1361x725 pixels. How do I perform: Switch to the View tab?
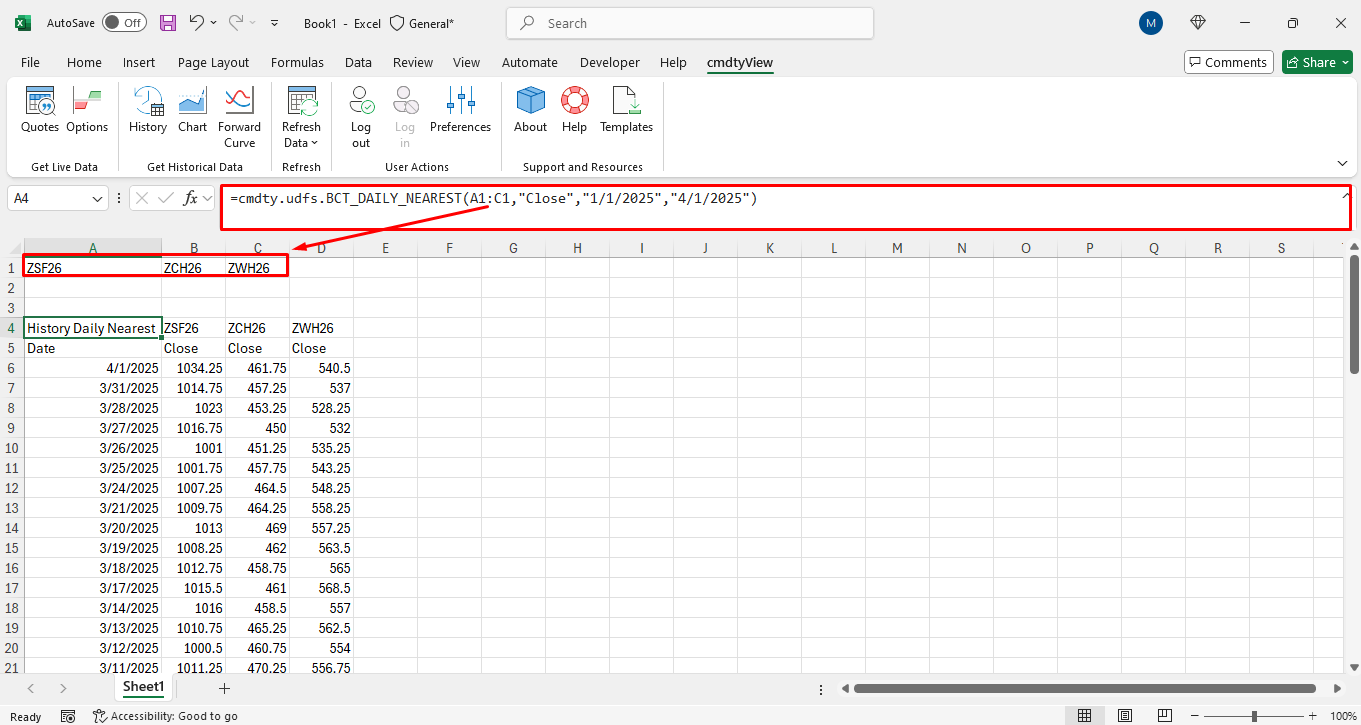click(x=466, y=62)
